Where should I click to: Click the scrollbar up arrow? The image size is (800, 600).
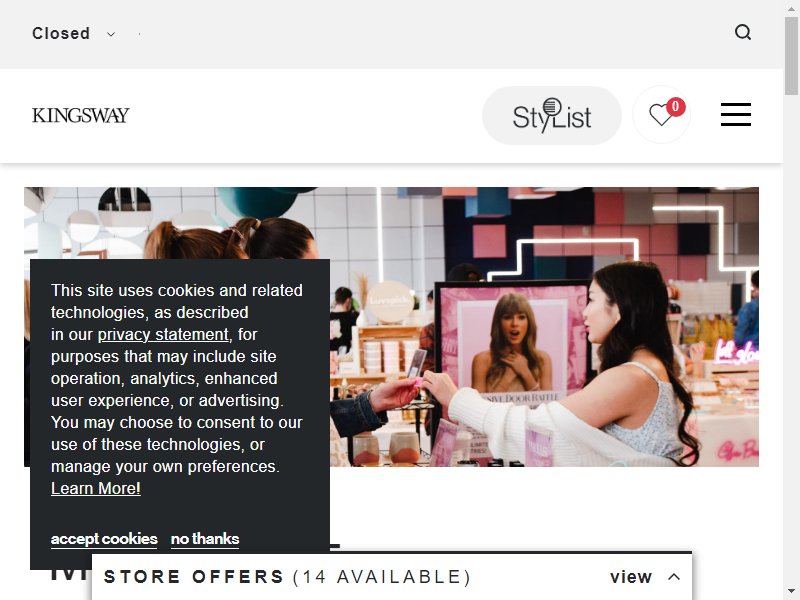pyautogui.click(x=791, y=7)
